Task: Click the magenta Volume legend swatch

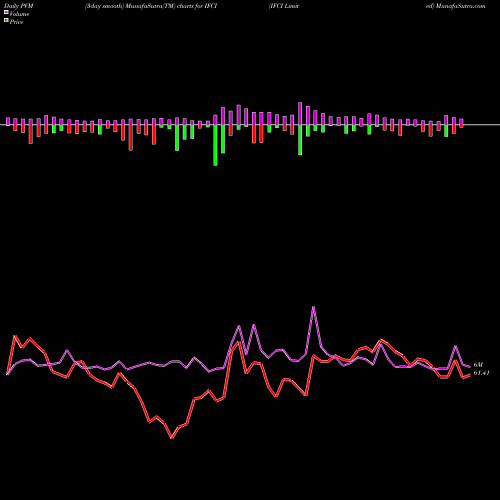Action: click(x=6, y=13)
